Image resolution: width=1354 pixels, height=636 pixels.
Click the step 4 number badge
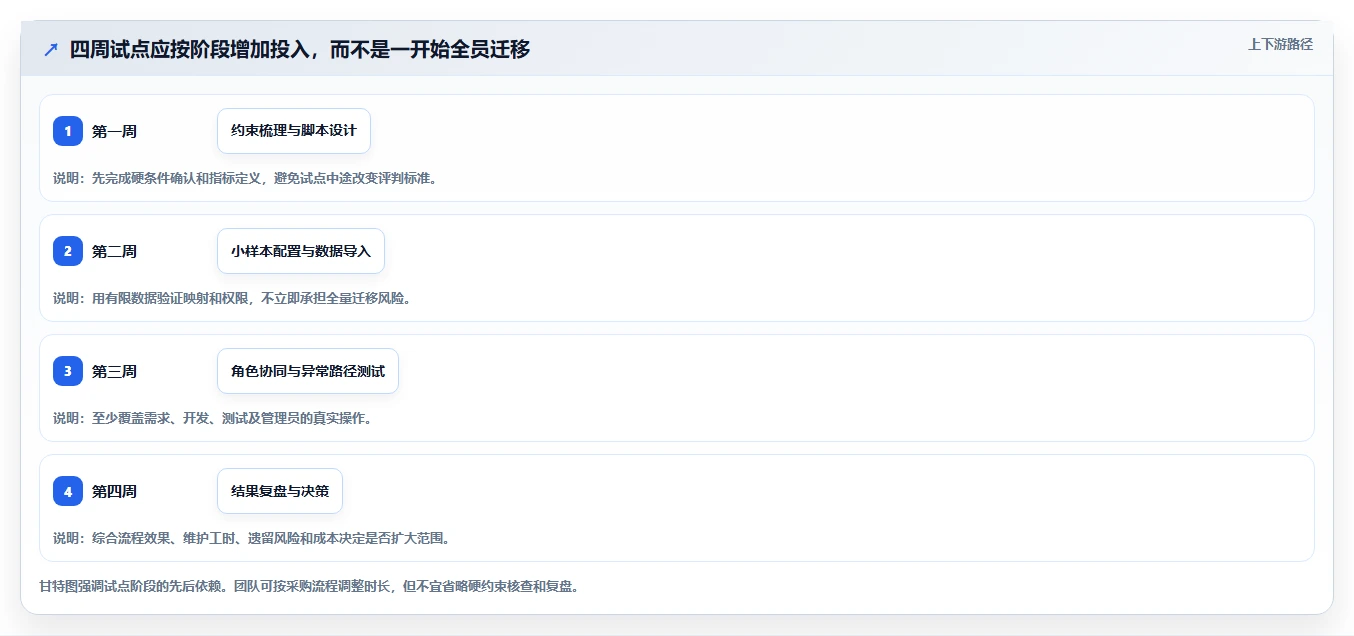(x=68, y=491)
